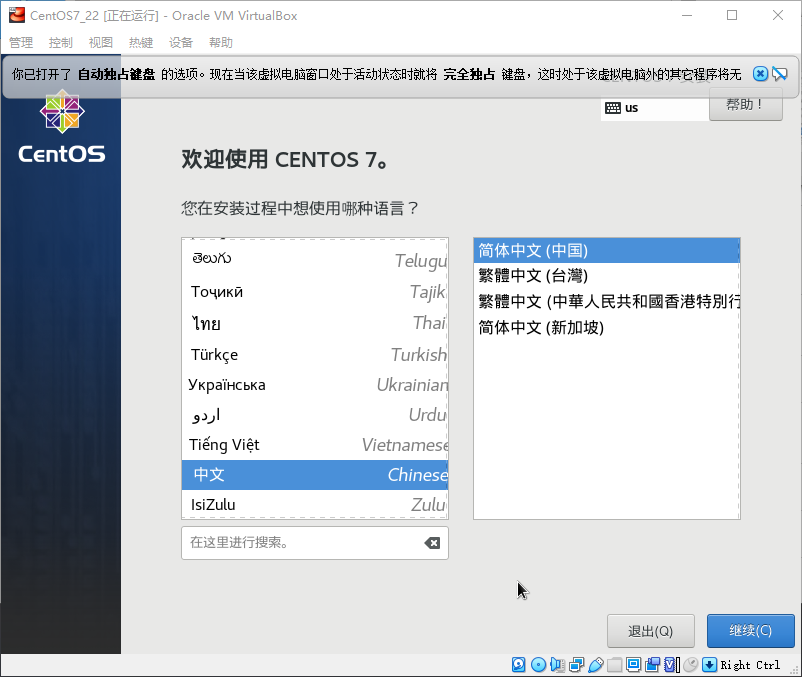Click the don't-show-again notification icon
Viewport: 802px width, 677px height.
(780, 74)
